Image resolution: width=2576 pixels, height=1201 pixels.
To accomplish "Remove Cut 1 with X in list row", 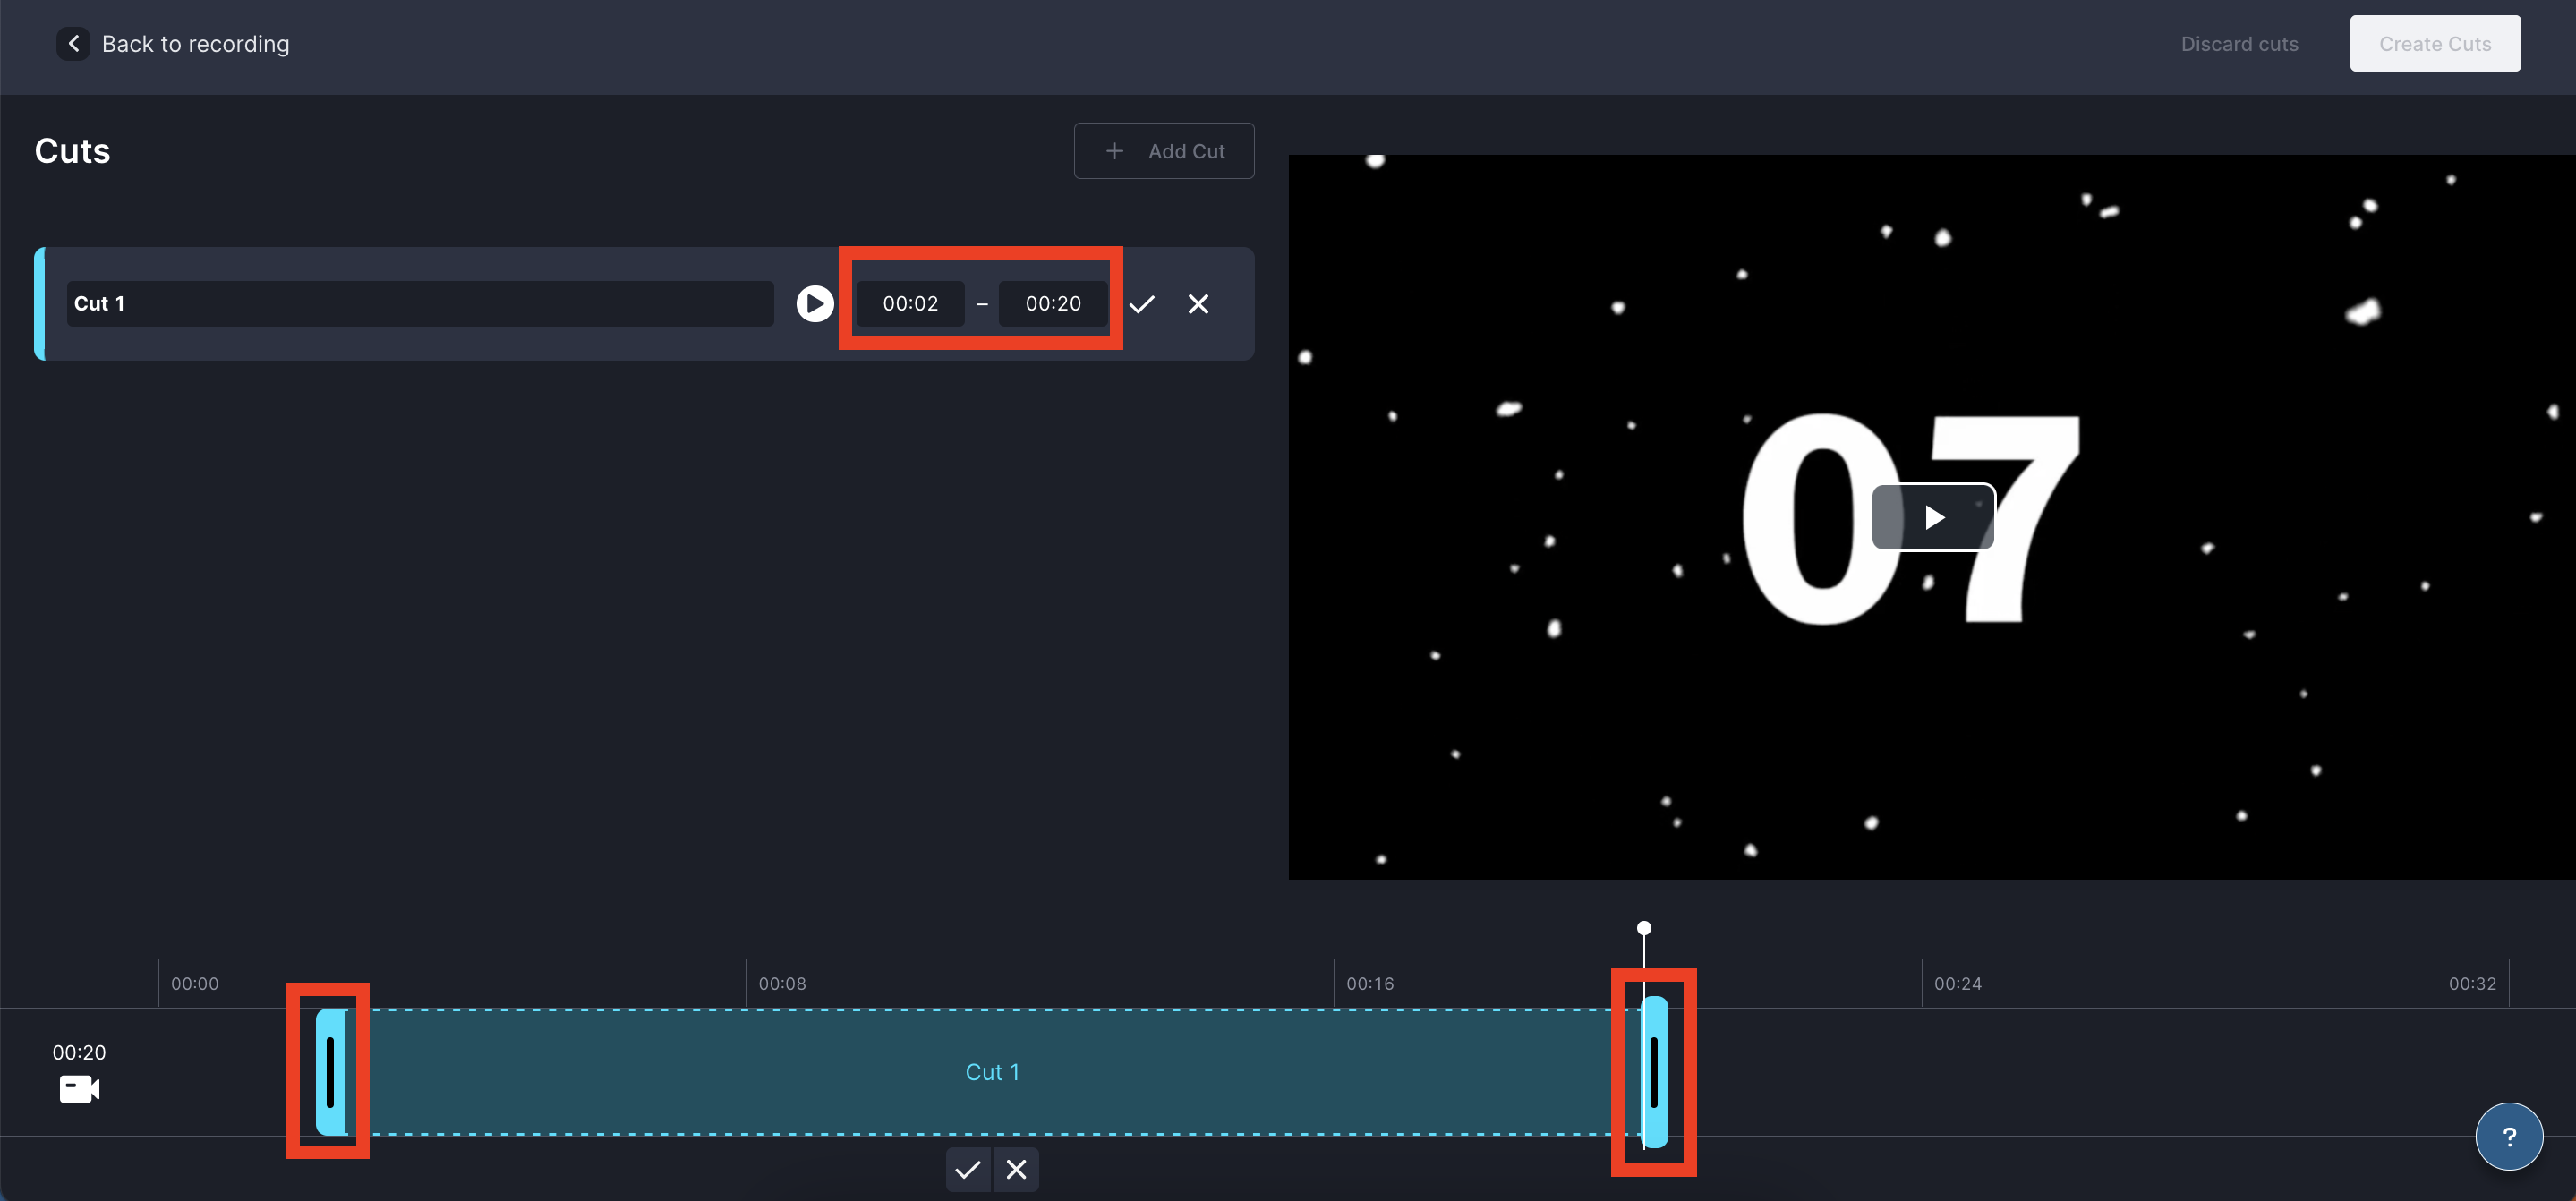I will (x=1198, y=304).
